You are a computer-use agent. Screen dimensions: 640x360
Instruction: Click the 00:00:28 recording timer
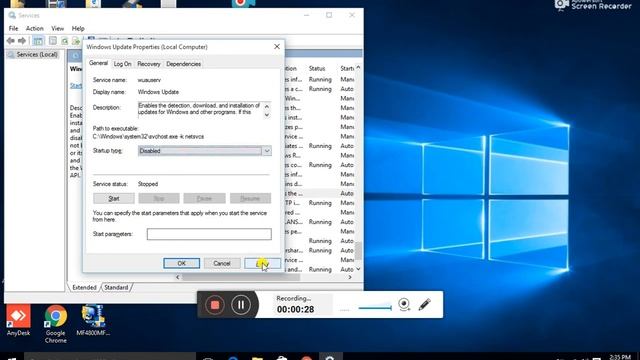tap(296, 309)
